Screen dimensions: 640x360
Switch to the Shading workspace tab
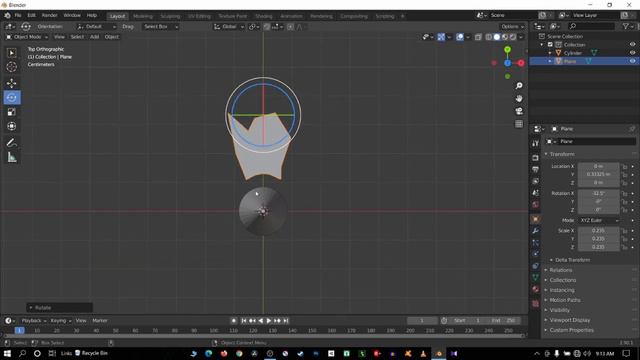coord(264,16)
